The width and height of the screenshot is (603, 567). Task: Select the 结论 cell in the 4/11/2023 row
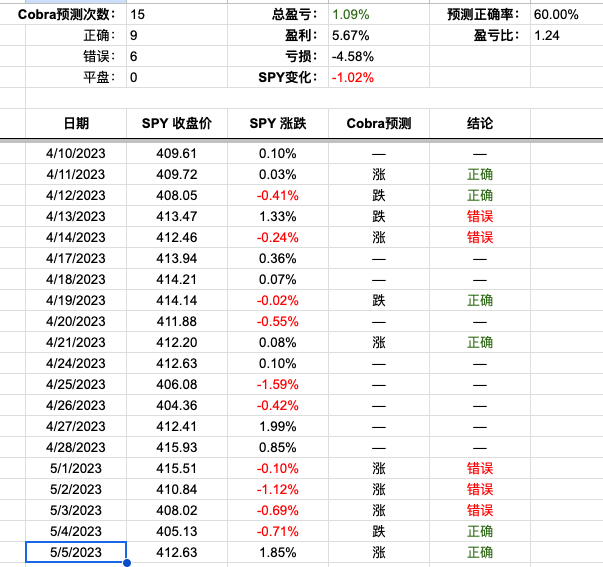[x=480, y=174]
